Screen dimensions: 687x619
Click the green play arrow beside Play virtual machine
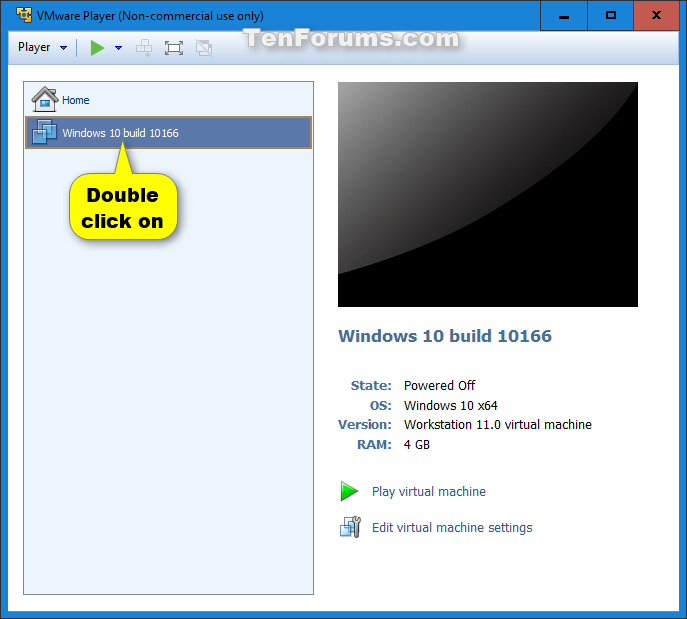point(350,491)
